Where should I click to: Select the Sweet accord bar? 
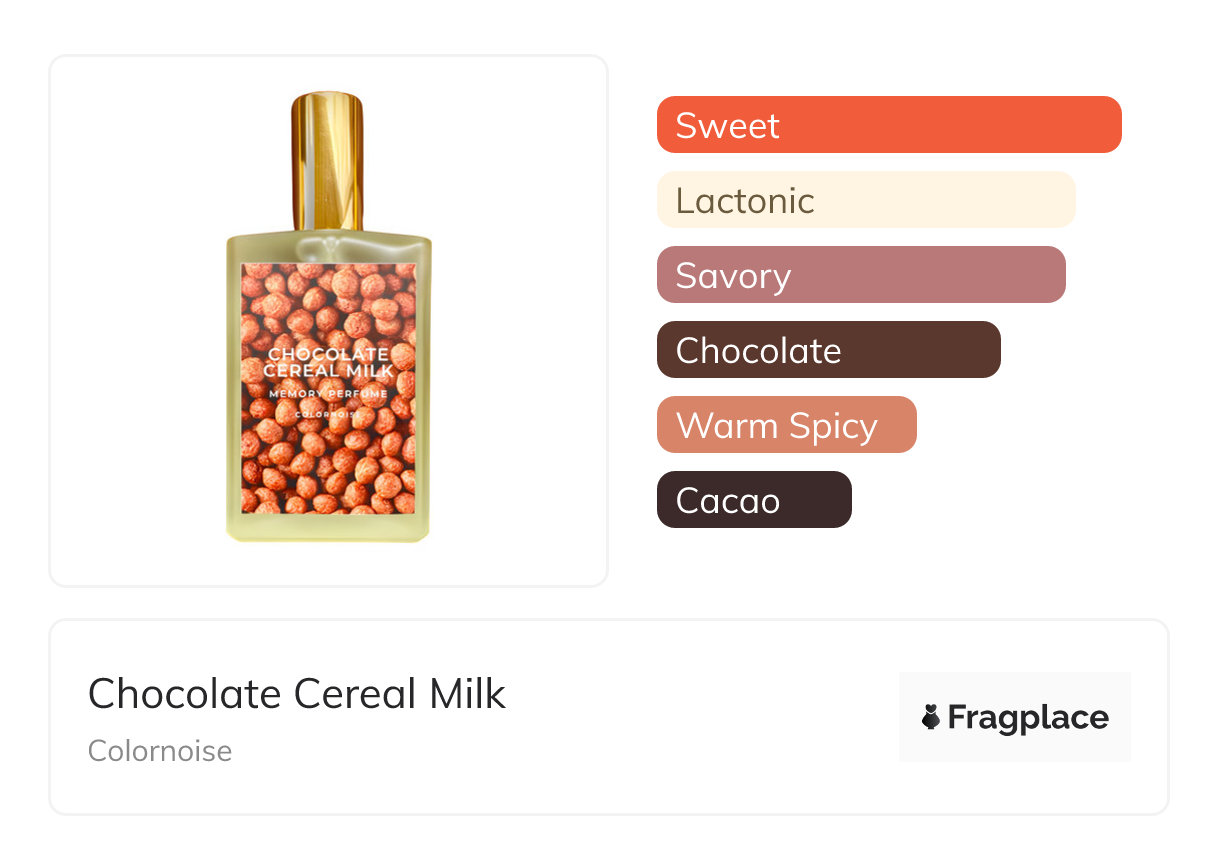[x=888, y=125]
